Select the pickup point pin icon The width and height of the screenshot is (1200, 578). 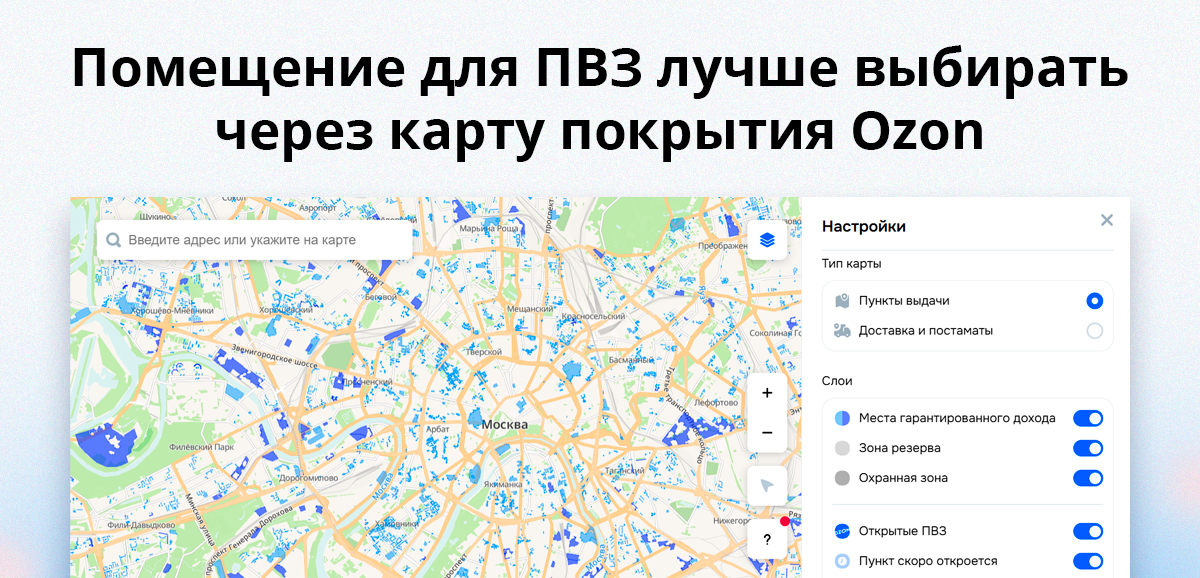[x=842, y=299]
